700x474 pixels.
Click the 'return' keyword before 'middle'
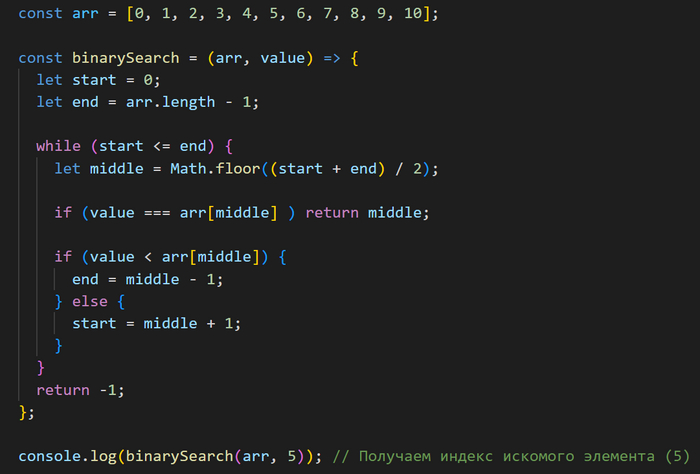[x=331, y=212]
